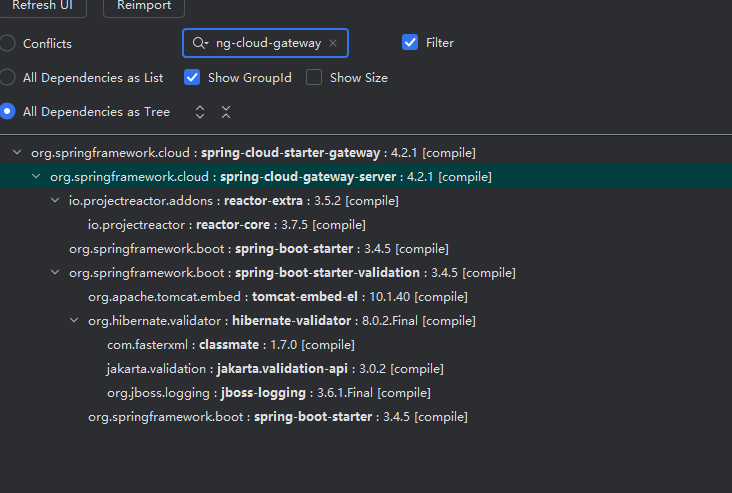This screenshot has height=493, width=732.
Task: Expand all dependency tree nodes
Action: click(200, 112)
